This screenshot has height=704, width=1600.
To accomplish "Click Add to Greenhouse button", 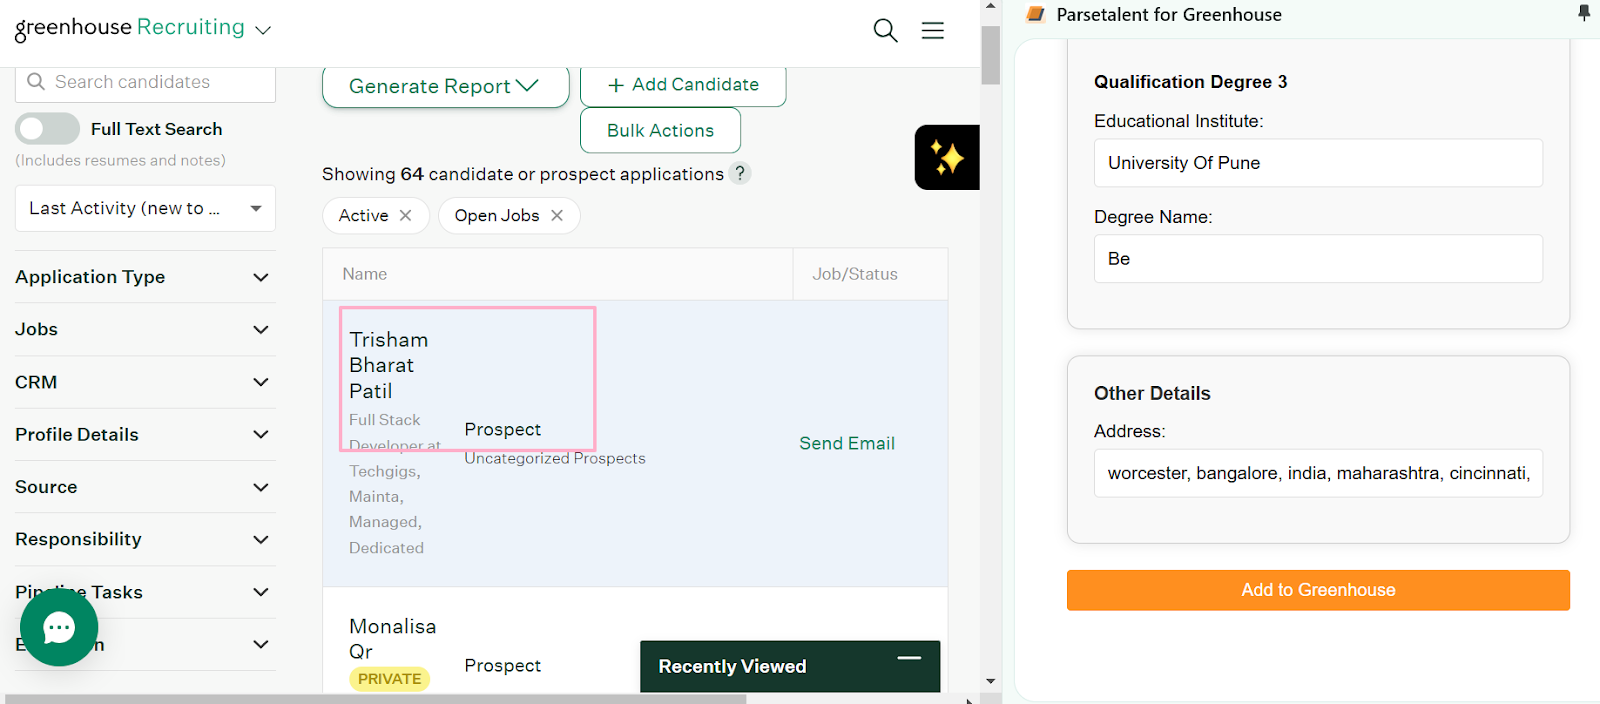I will tap(1318, 590).
